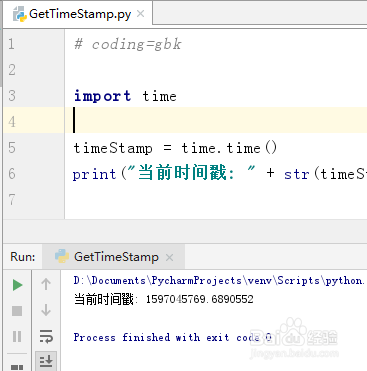
Task: Open the GetTimeStamp.py editor tab
Action: click(x=78, y=14)
